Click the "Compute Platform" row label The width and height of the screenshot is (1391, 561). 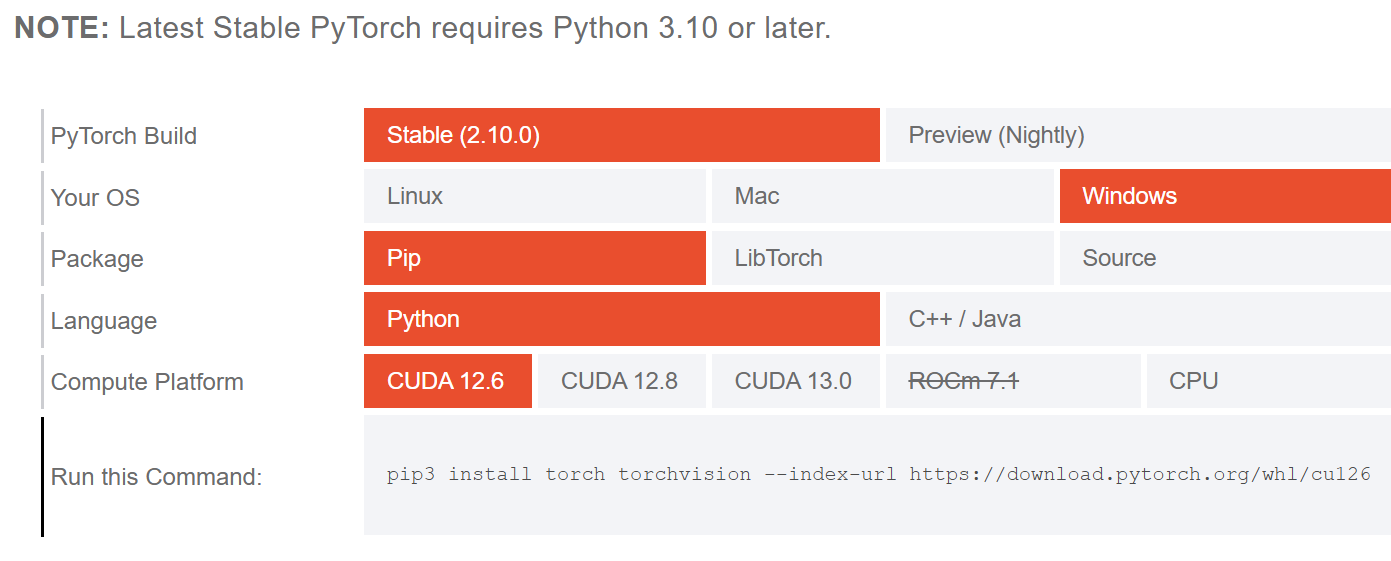(147, 382)
